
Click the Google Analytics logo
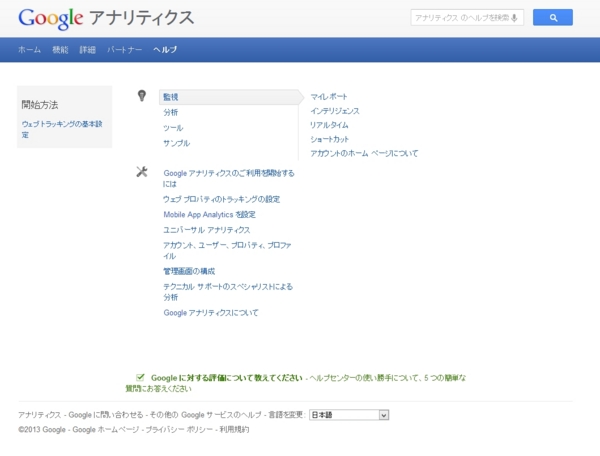(106, 18)
